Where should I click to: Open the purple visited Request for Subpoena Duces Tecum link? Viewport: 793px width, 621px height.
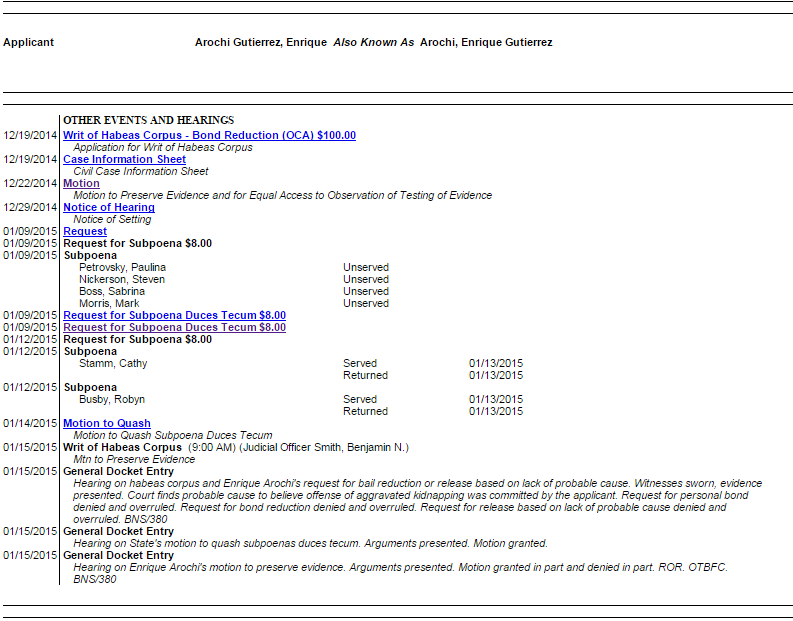[174, 327]
